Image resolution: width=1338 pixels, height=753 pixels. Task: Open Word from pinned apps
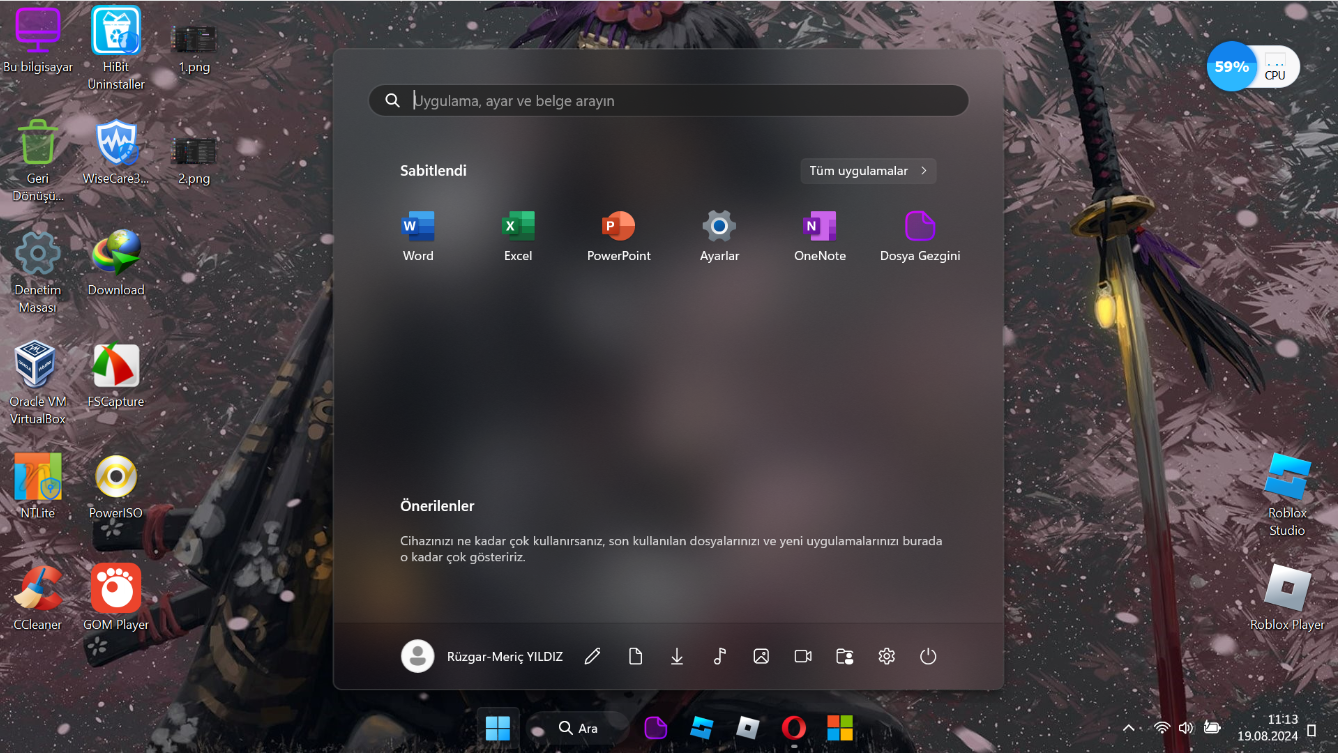[418, 236]
